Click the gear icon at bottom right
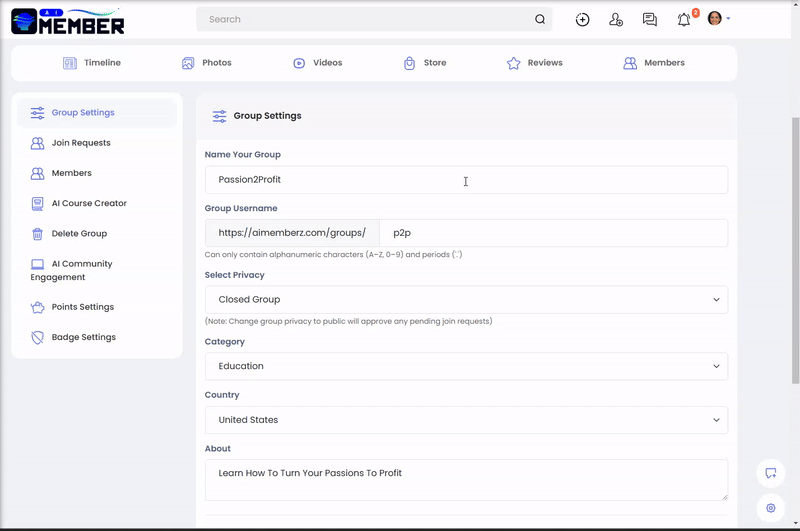Viewport: 800px width, 531px height. [770, 508]
